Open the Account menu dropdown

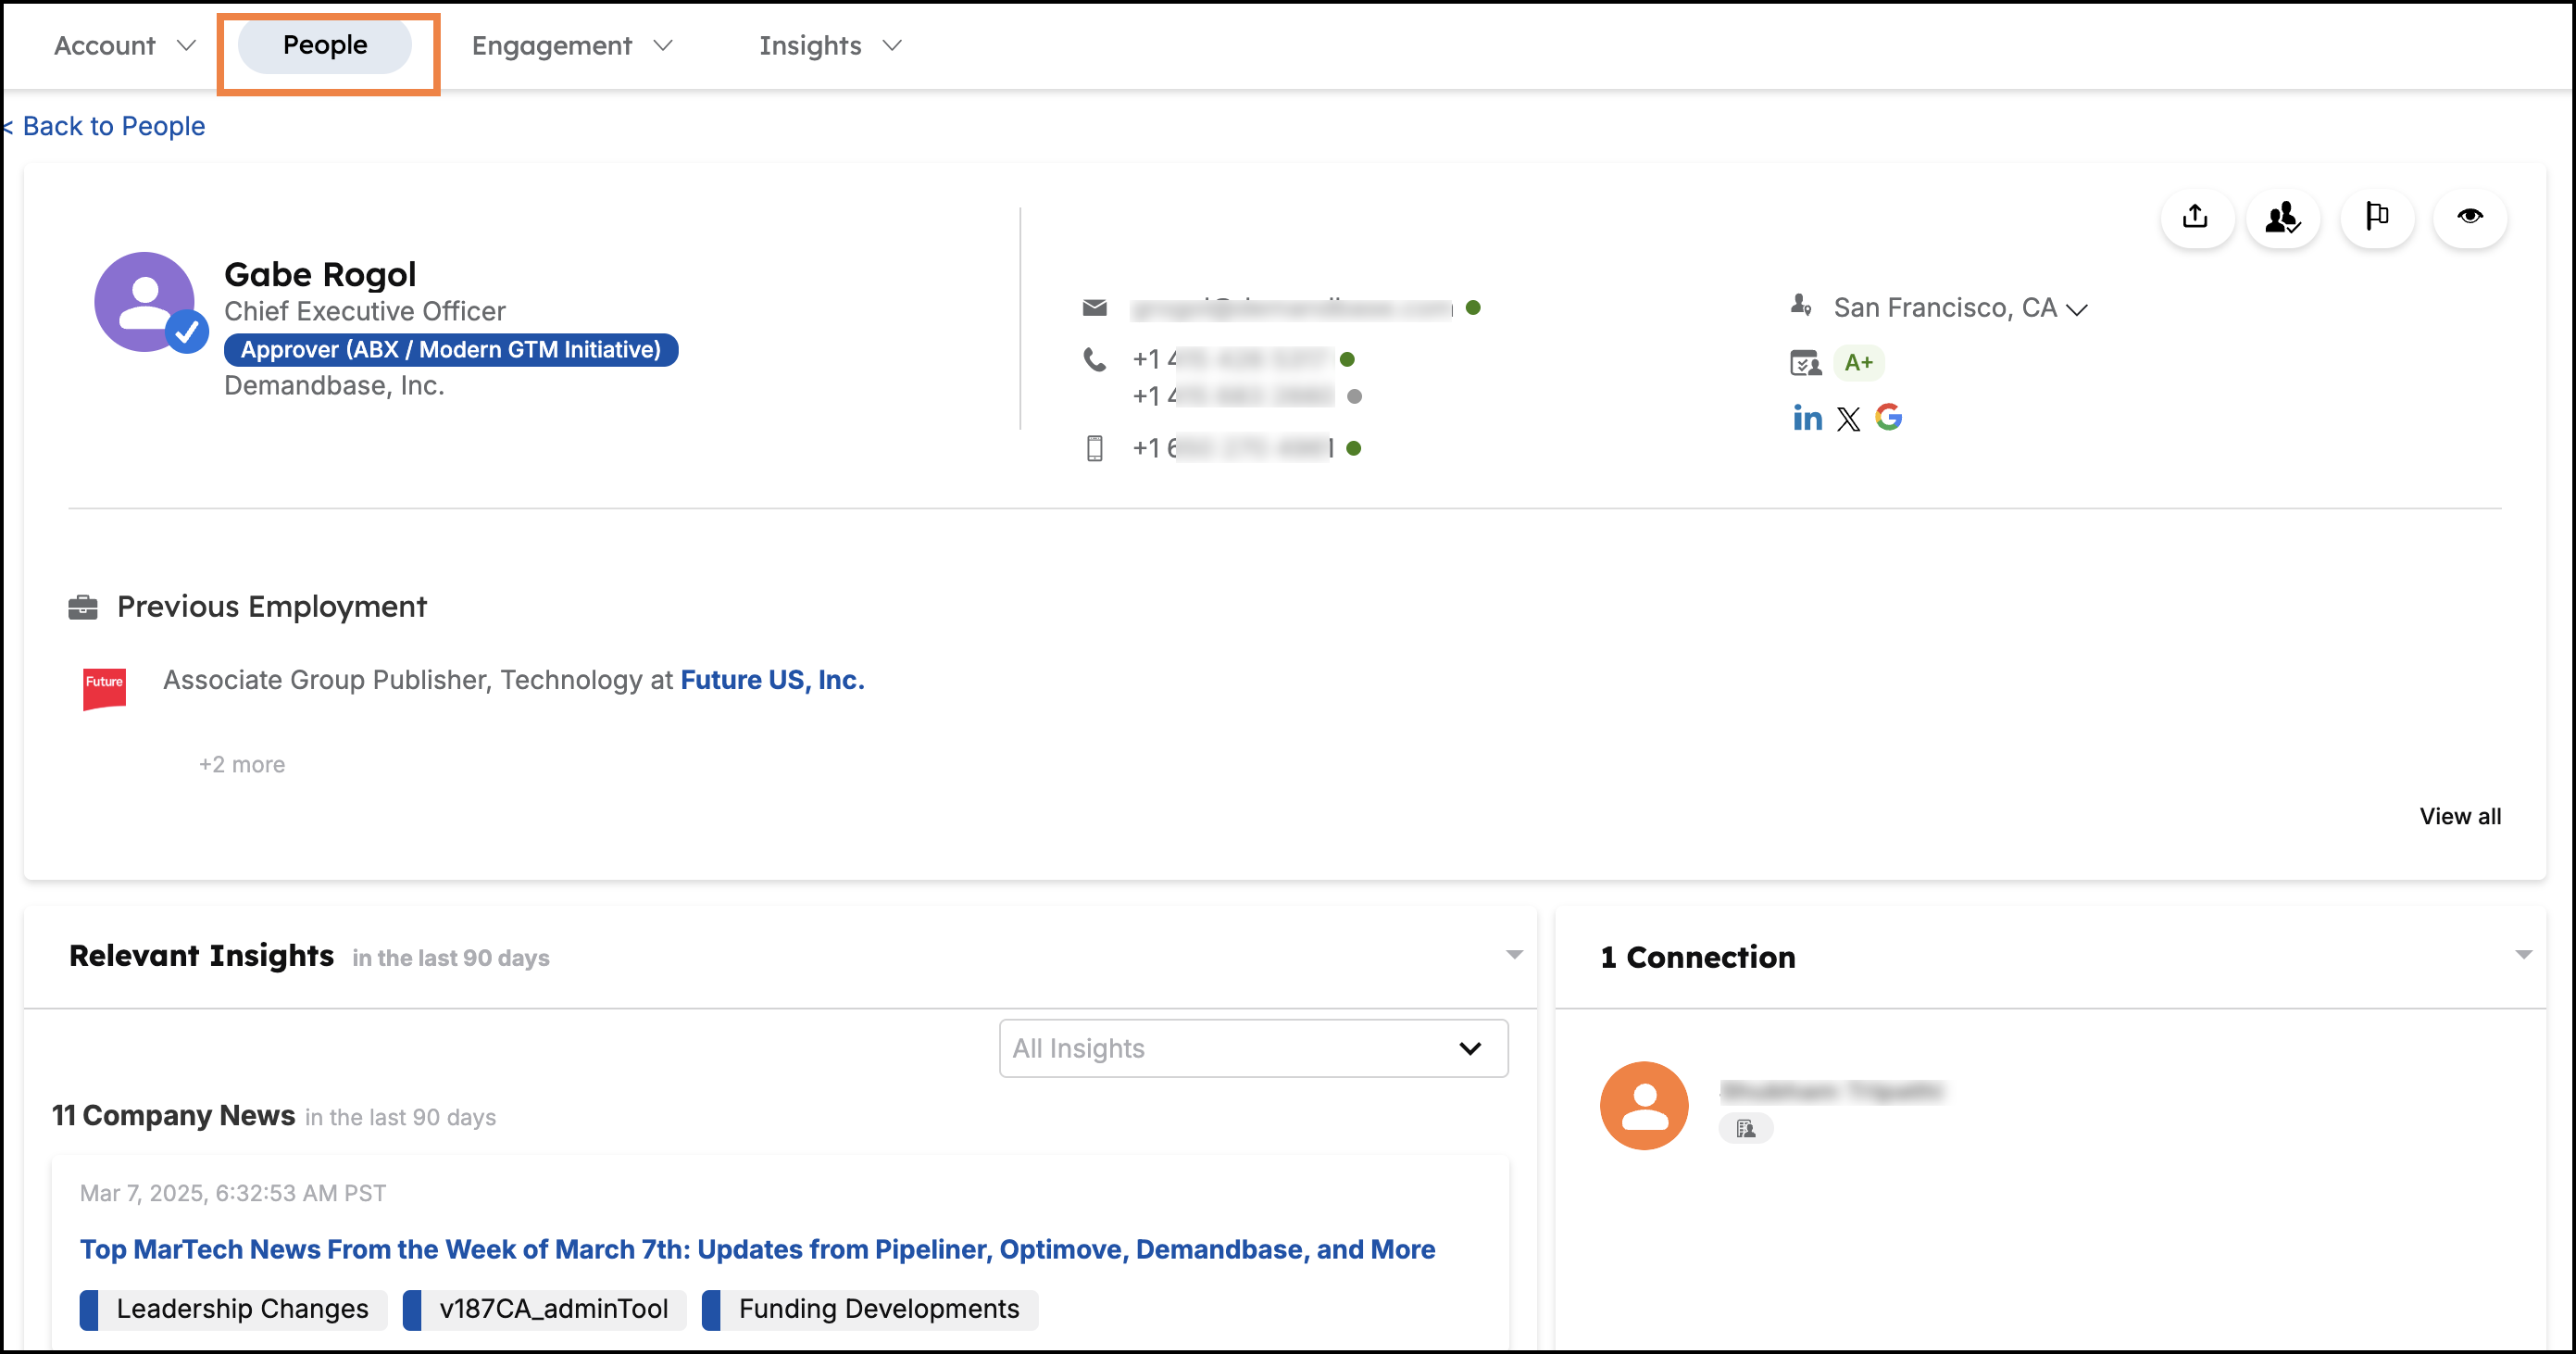[124, 46]
